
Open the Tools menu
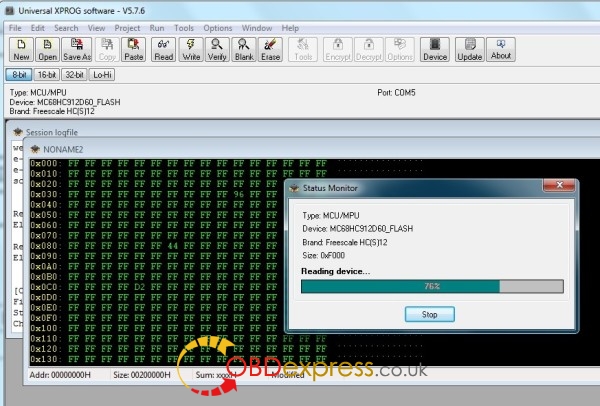click(x=184, y=28)
